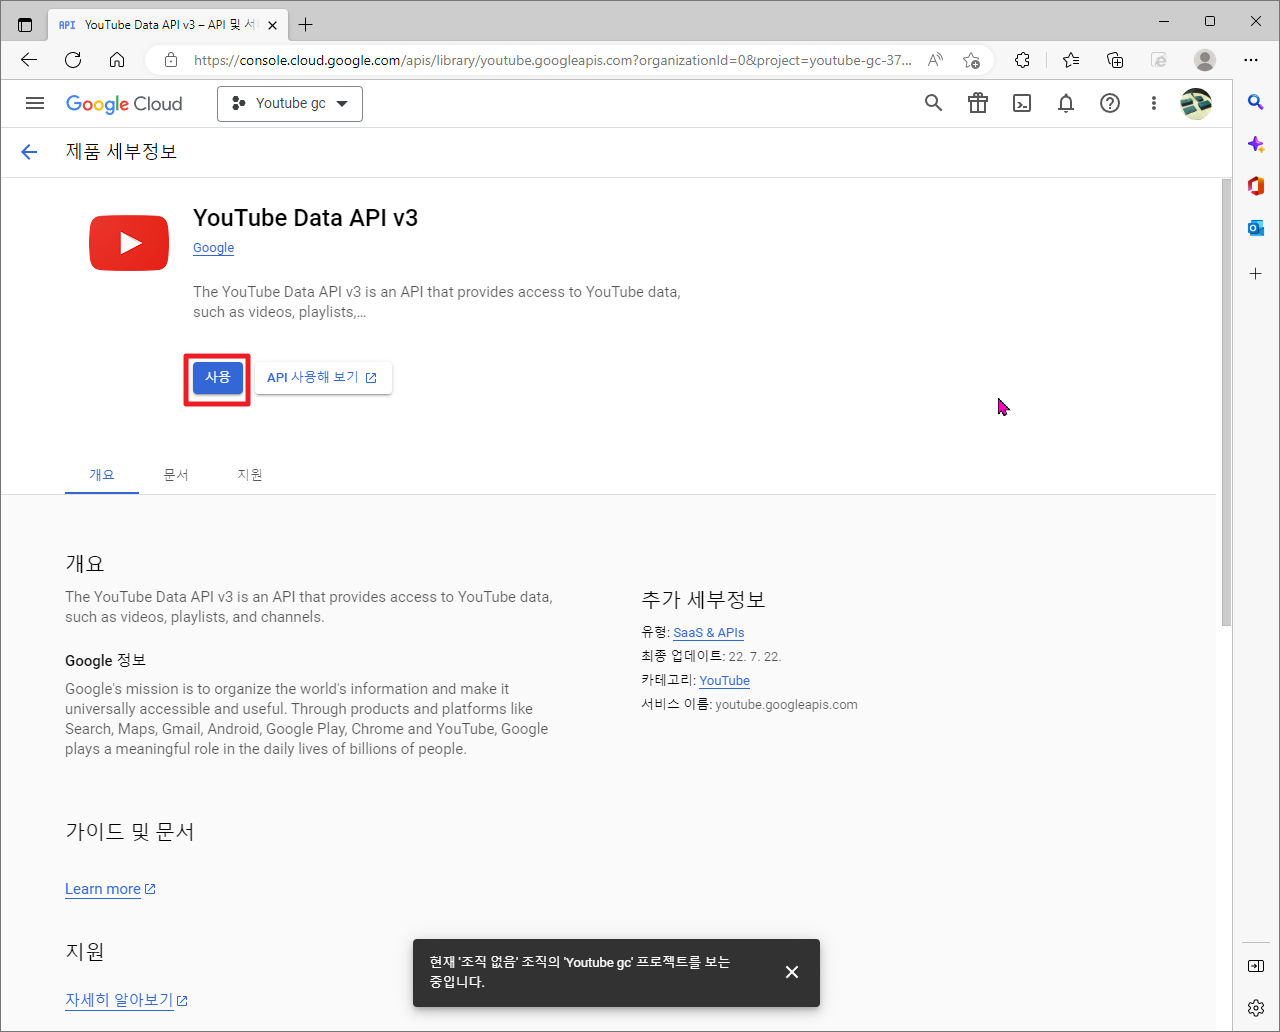The height and width of the screenshot is (1032, 1280).
Task: Click the browser profile avatar icon
Action: [x=1205, y=60]
